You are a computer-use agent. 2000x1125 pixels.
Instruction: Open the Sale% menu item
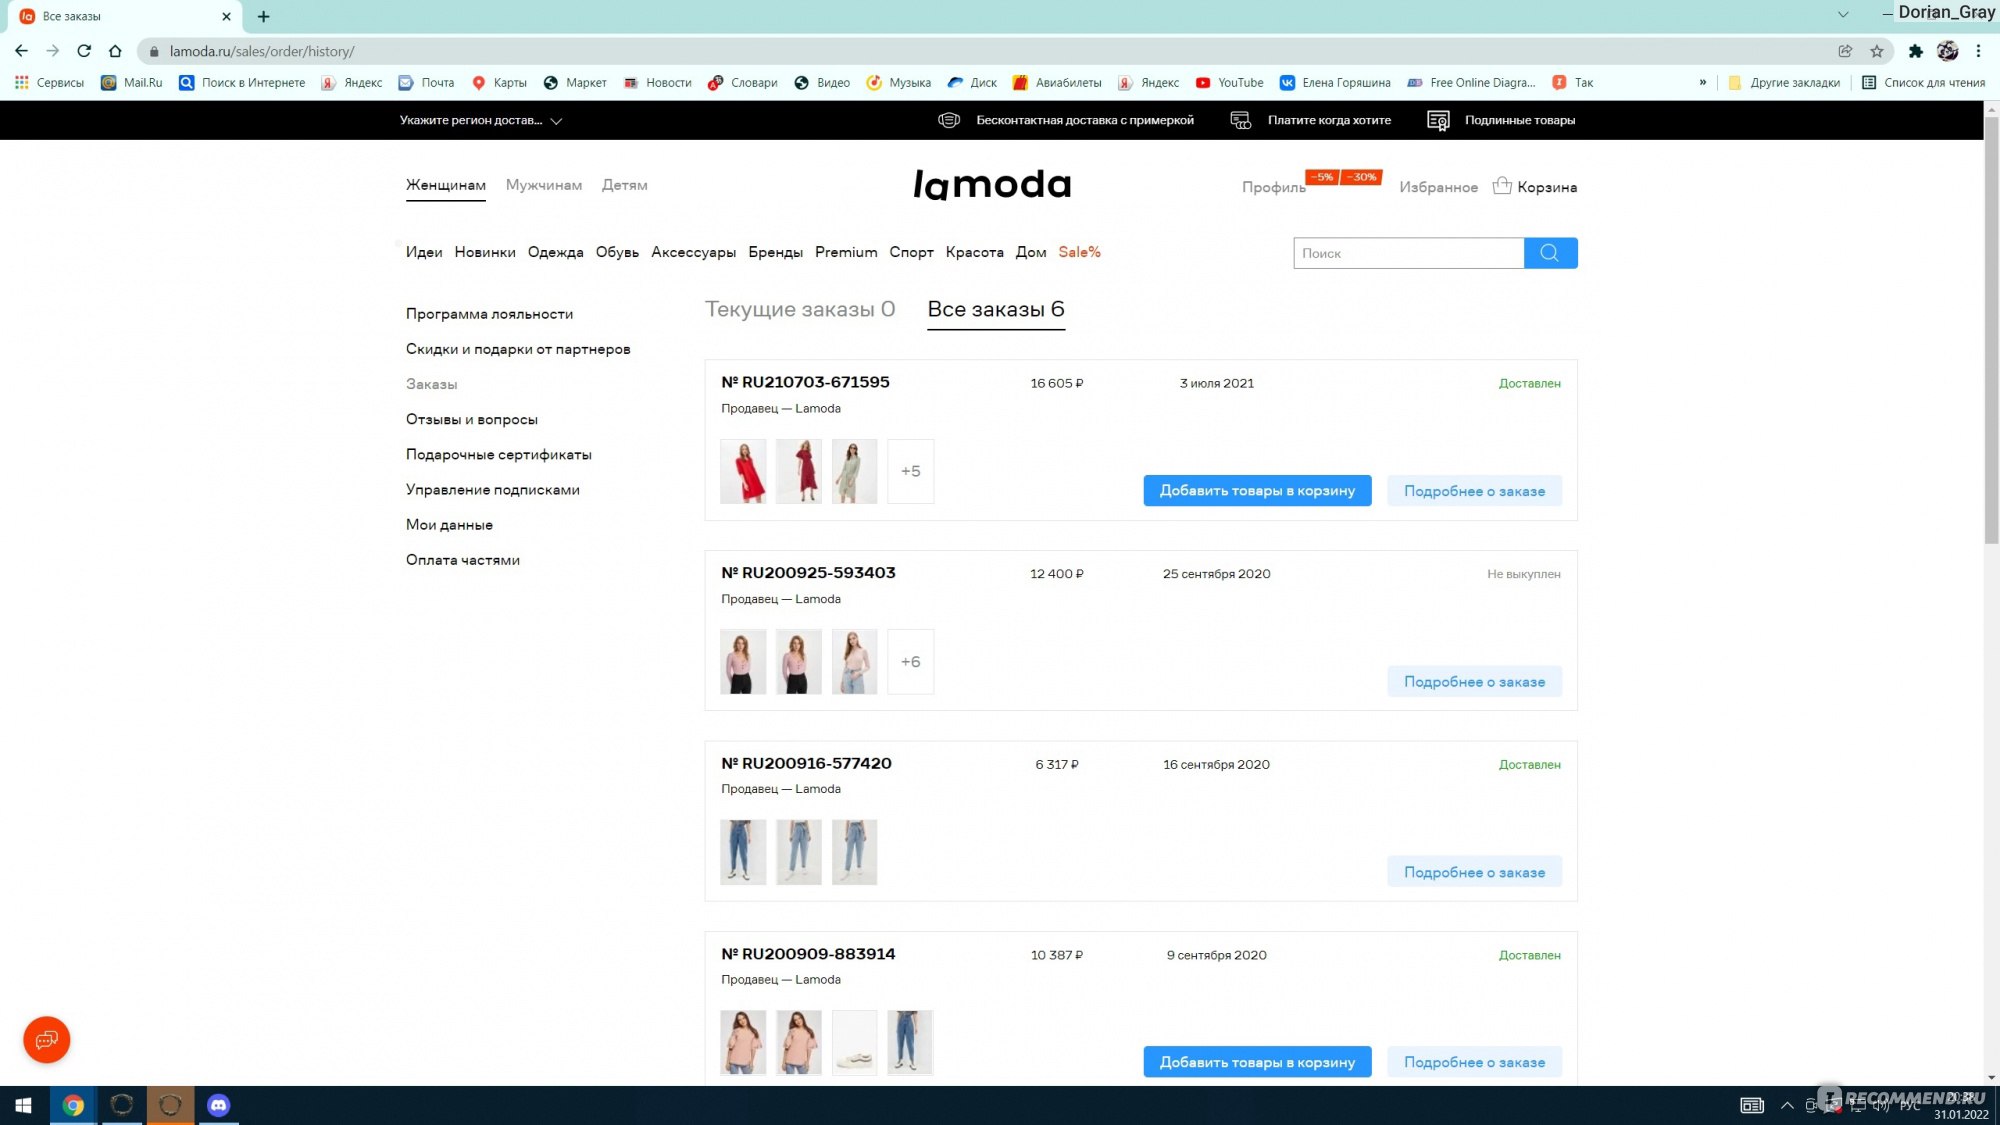pyautogui.click(x=1079, y=252)
